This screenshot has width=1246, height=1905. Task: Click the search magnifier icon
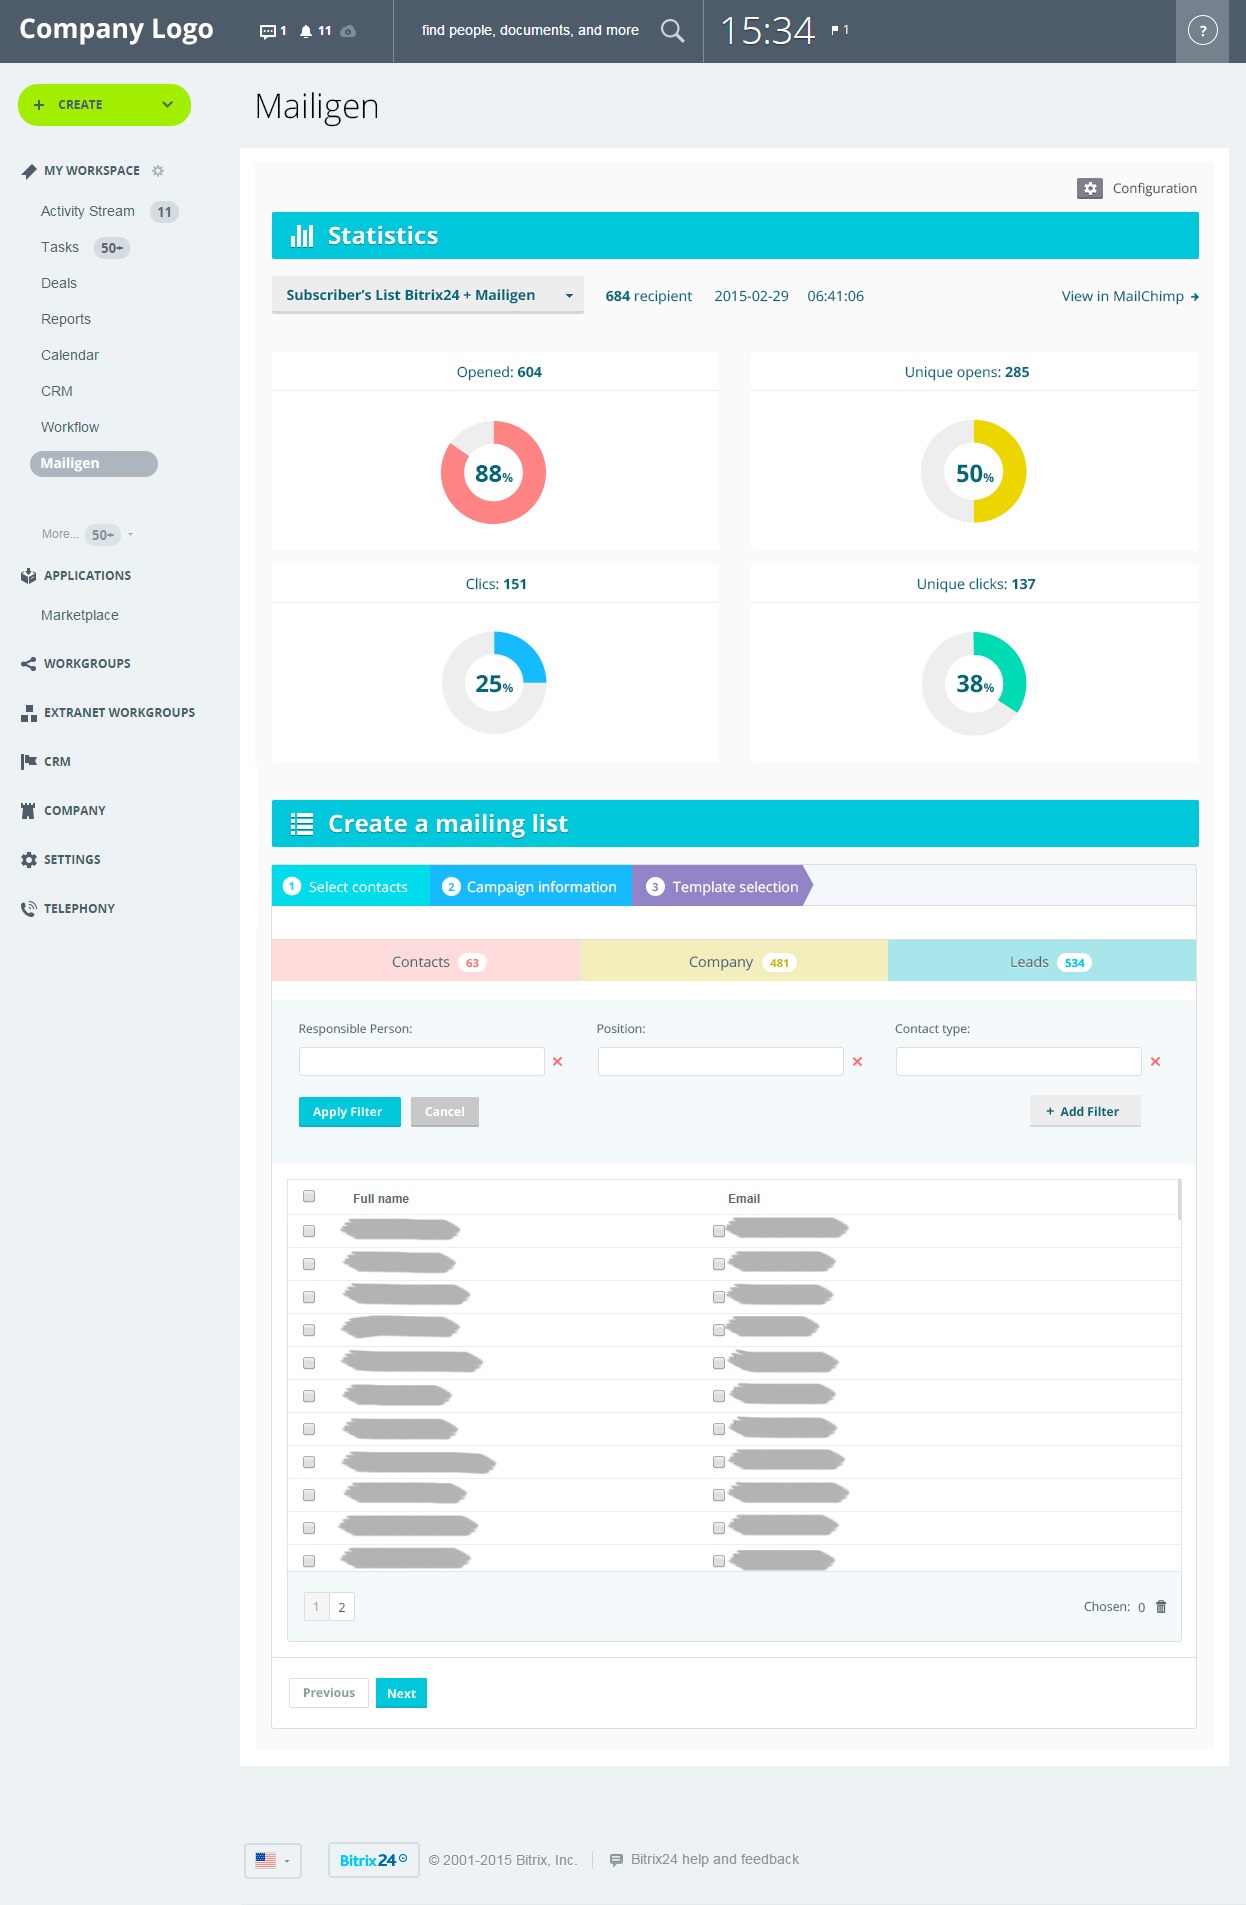click(x=673, y=31)
